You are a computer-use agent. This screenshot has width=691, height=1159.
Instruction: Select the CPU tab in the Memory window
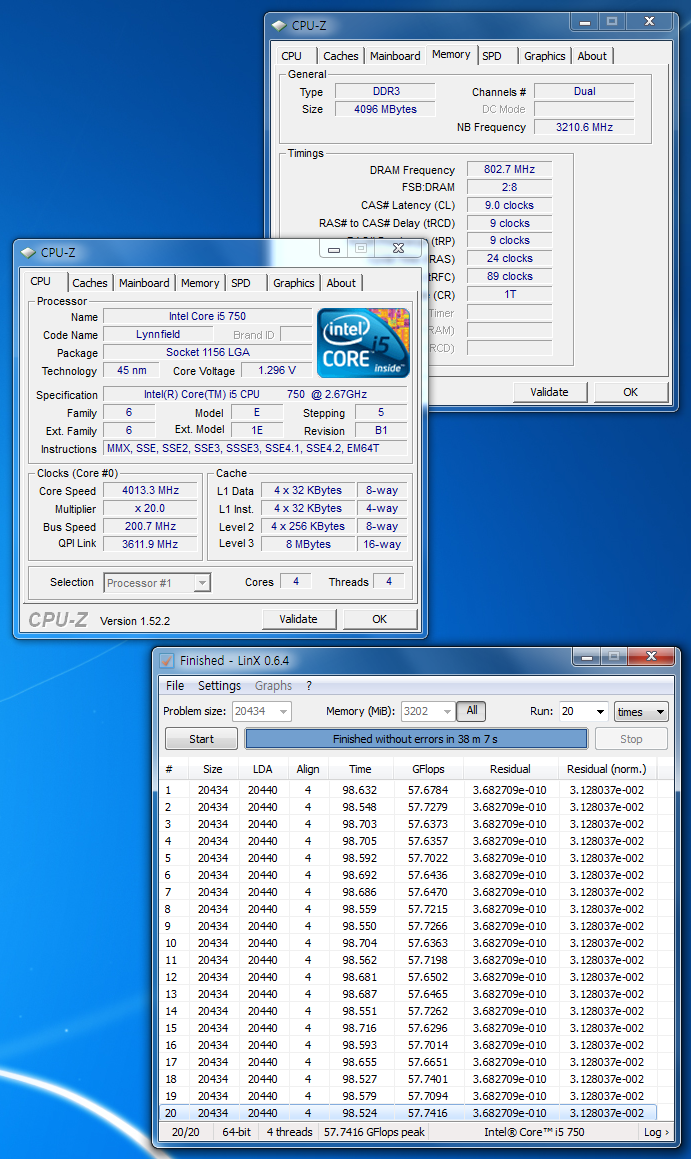click(x=292, y=56)
